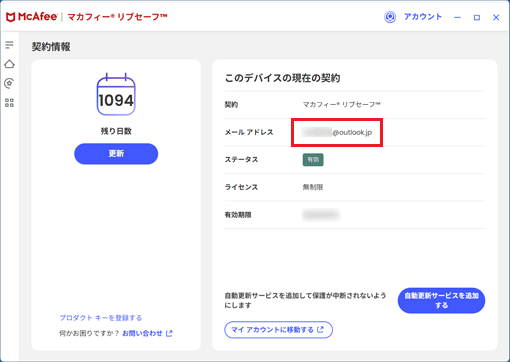Click the blurred 有効期限 date value
This screenshot has width=510, height=362.
coord(321,215)
